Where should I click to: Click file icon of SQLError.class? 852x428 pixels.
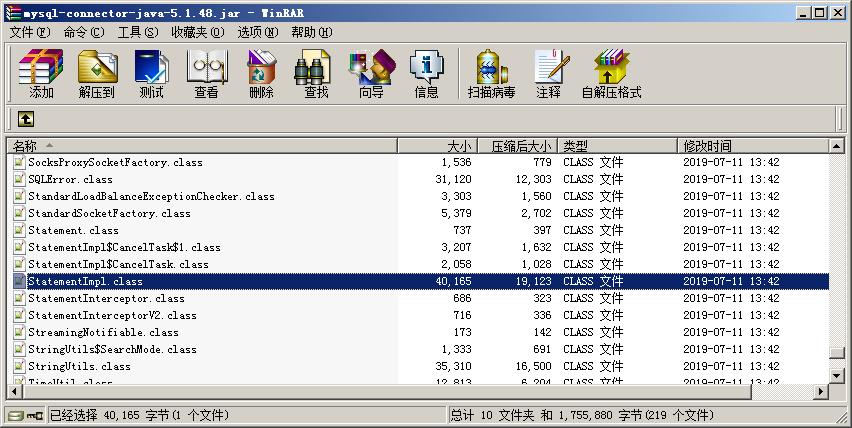(x=19, y=179)
